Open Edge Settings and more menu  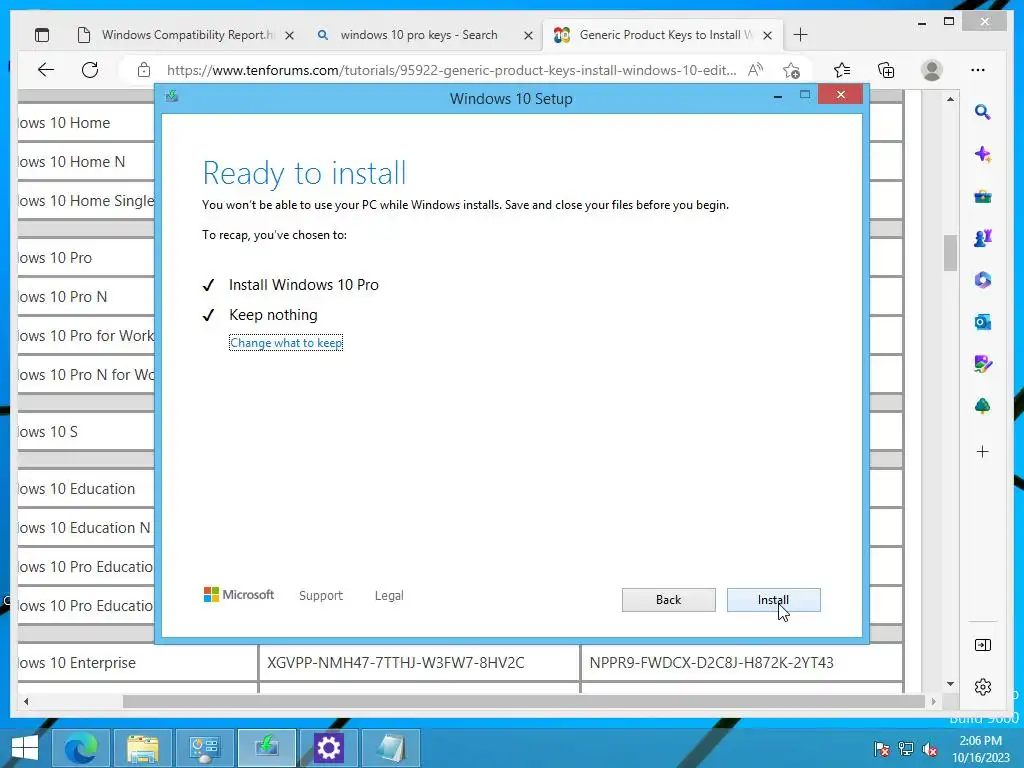pos(978,70)
